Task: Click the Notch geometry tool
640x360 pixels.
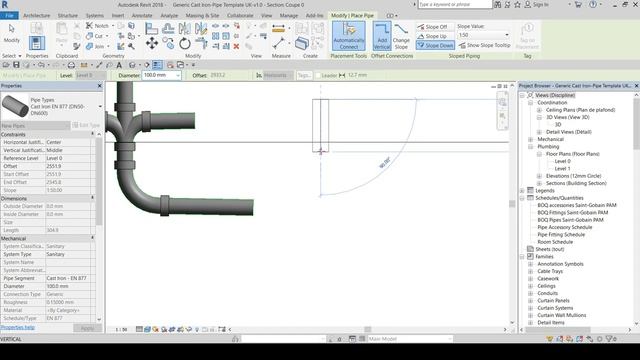Action: pyautogui.click(x=97, y=26)
